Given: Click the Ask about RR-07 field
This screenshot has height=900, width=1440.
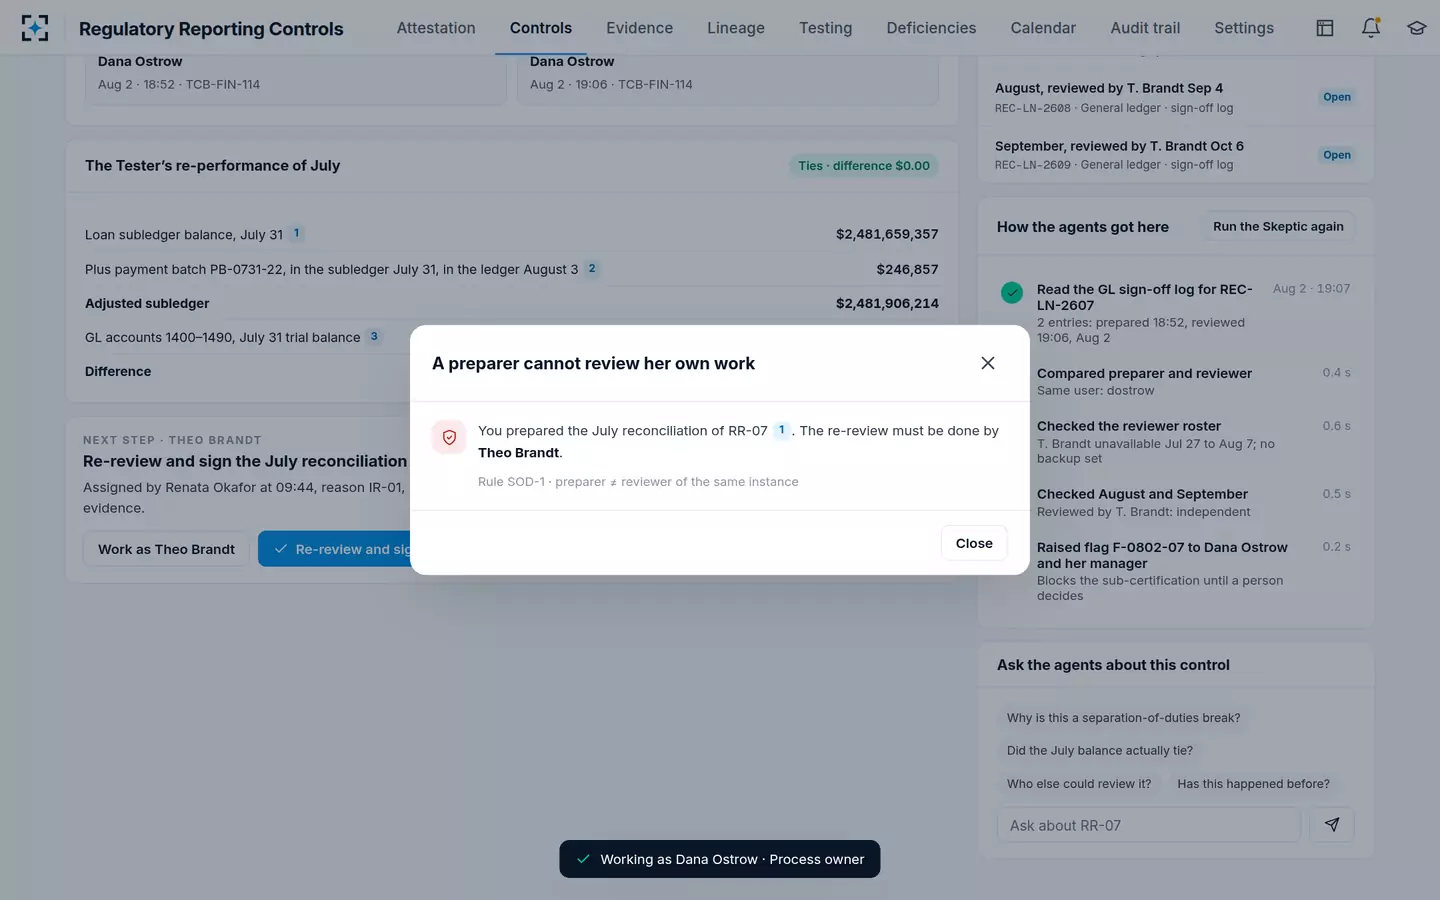Looking at the screenshot, I should click(1149, 825).
